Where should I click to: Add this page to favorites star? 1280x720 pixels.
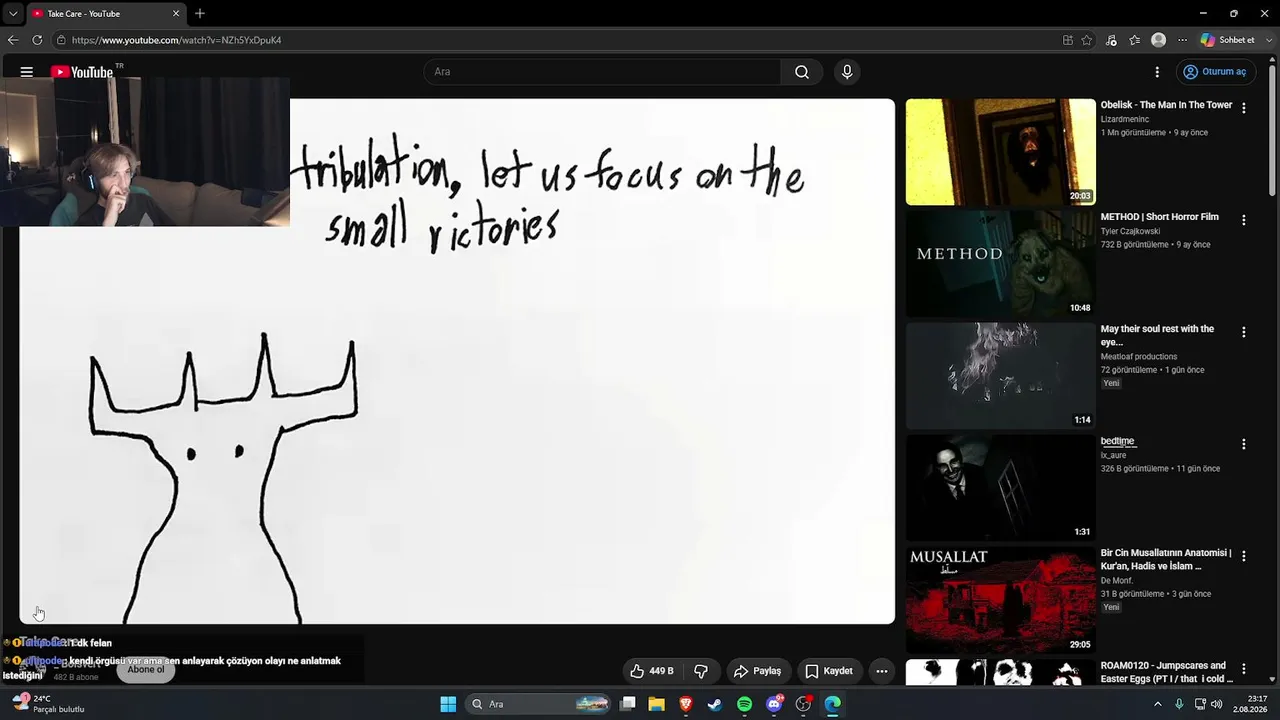[x=1087, y=40]
